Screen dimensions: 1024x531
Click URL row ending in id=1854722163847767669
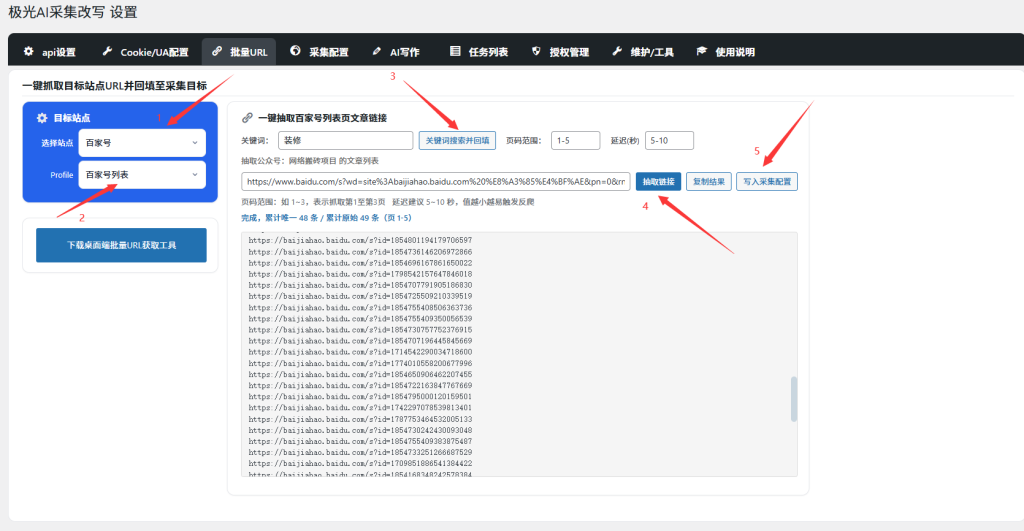(x=360, y=385)
